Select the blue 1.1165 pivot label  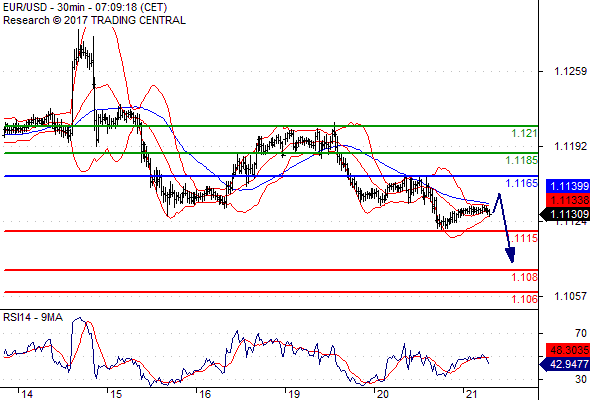tap(521, 183)
